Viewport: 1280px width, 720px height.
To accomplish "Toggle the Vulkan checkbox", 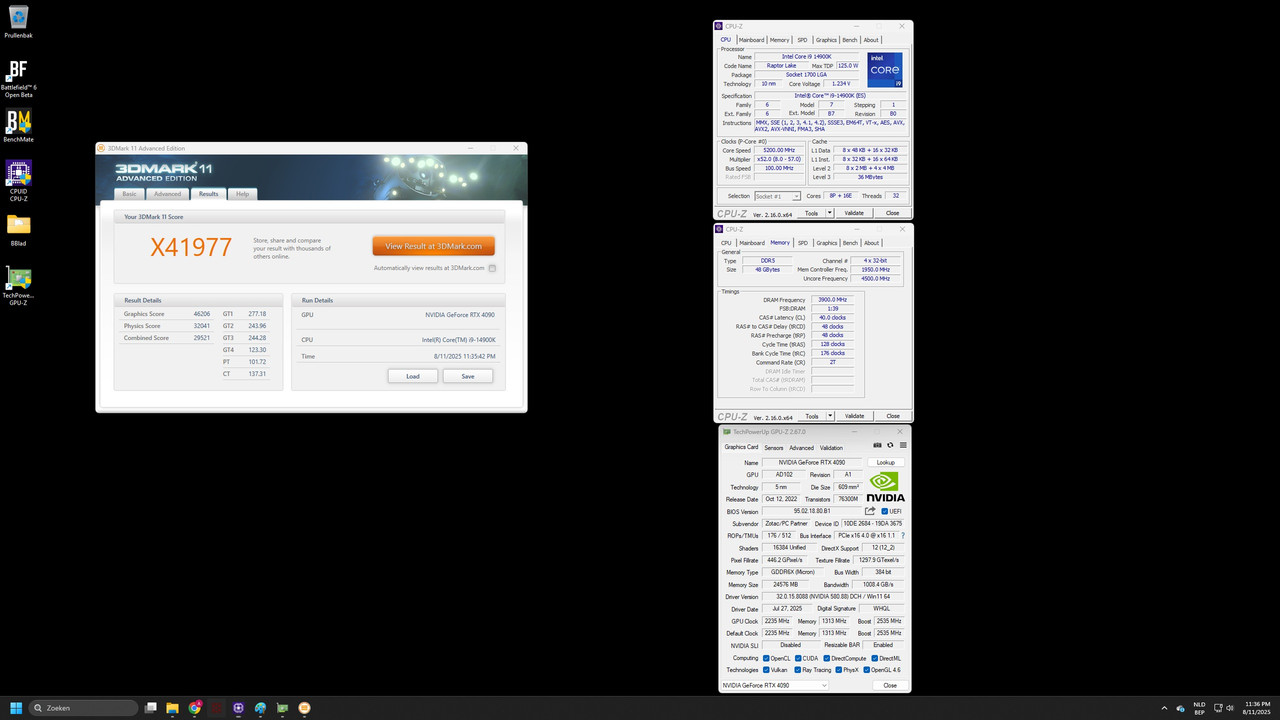I will (766, 670).
